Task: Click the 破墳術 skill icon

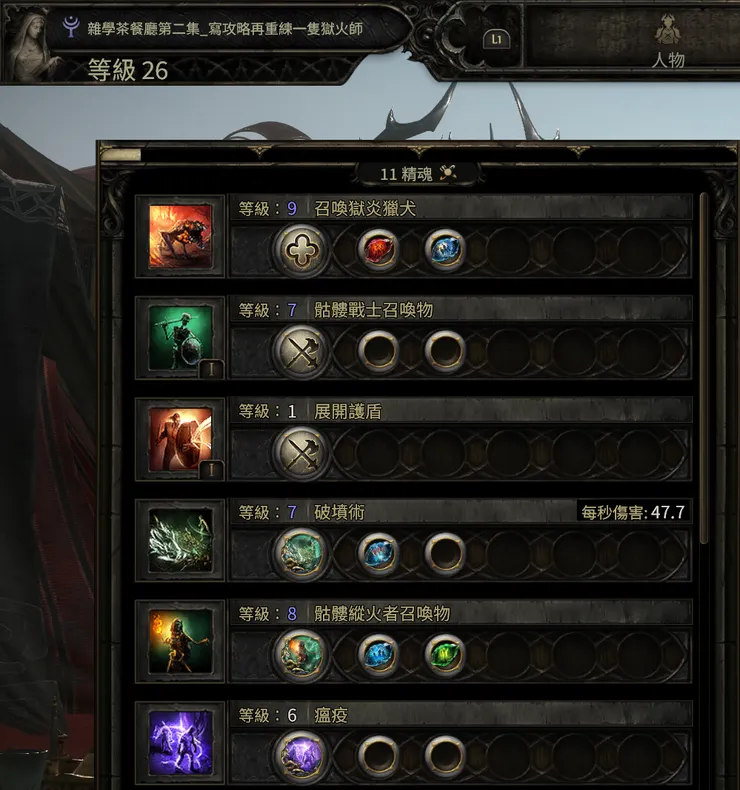Action: coord(180,541)
